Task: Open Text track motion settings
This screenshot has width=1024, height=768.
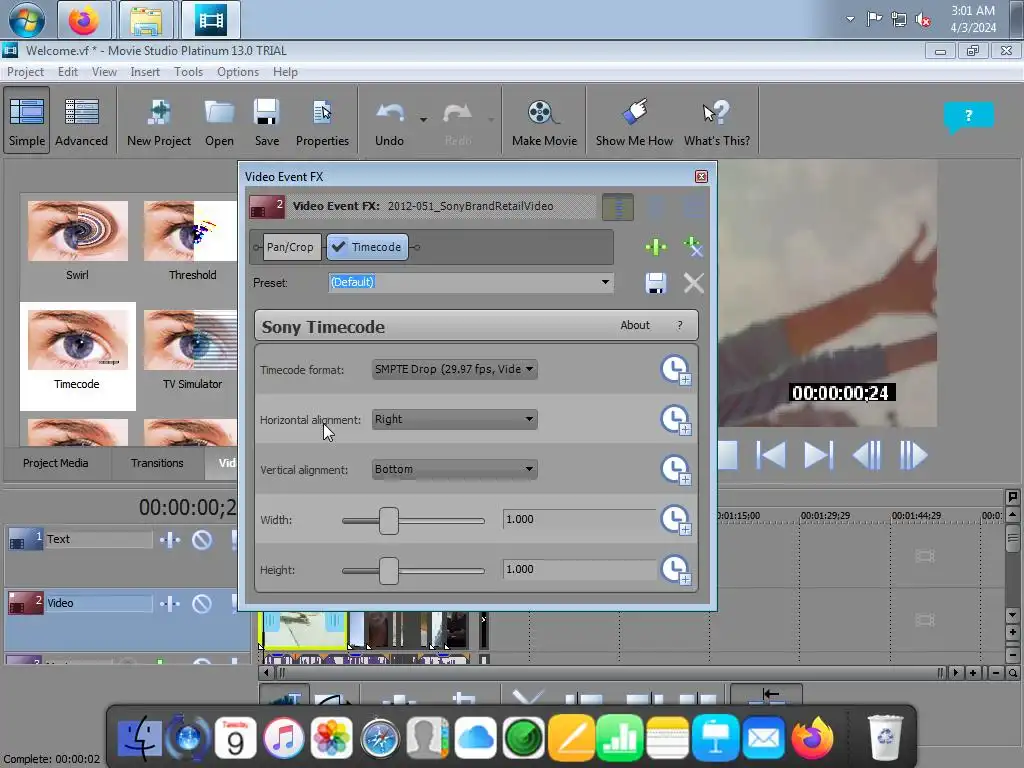Action: coord(170,540)
